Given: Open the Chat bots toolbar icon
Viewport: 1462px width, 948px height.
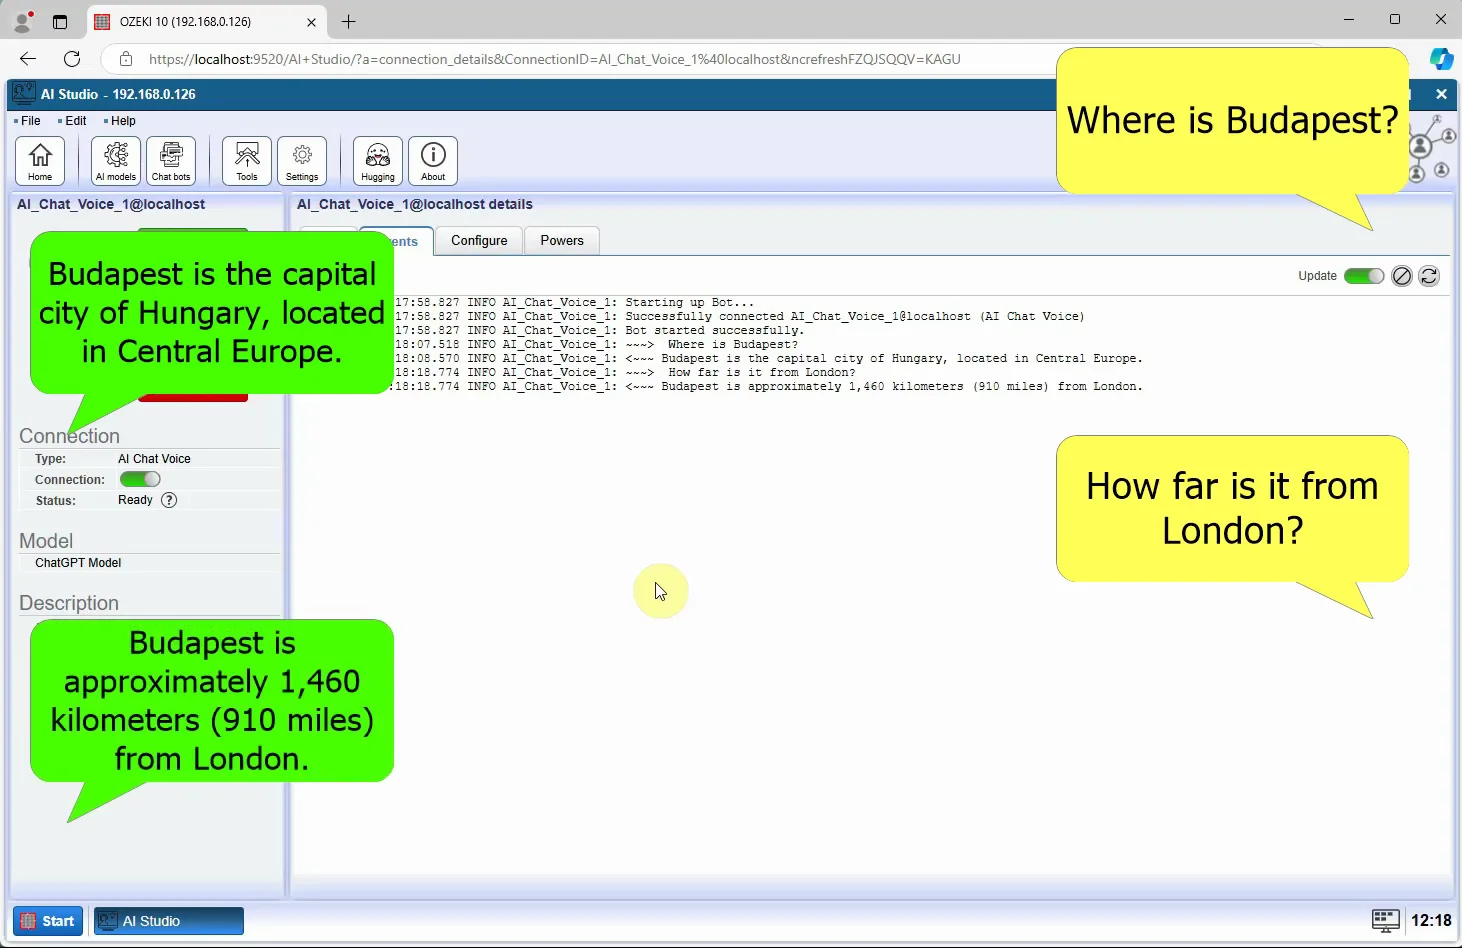Looking at the screenshot, I should click(x=171, y=161).
